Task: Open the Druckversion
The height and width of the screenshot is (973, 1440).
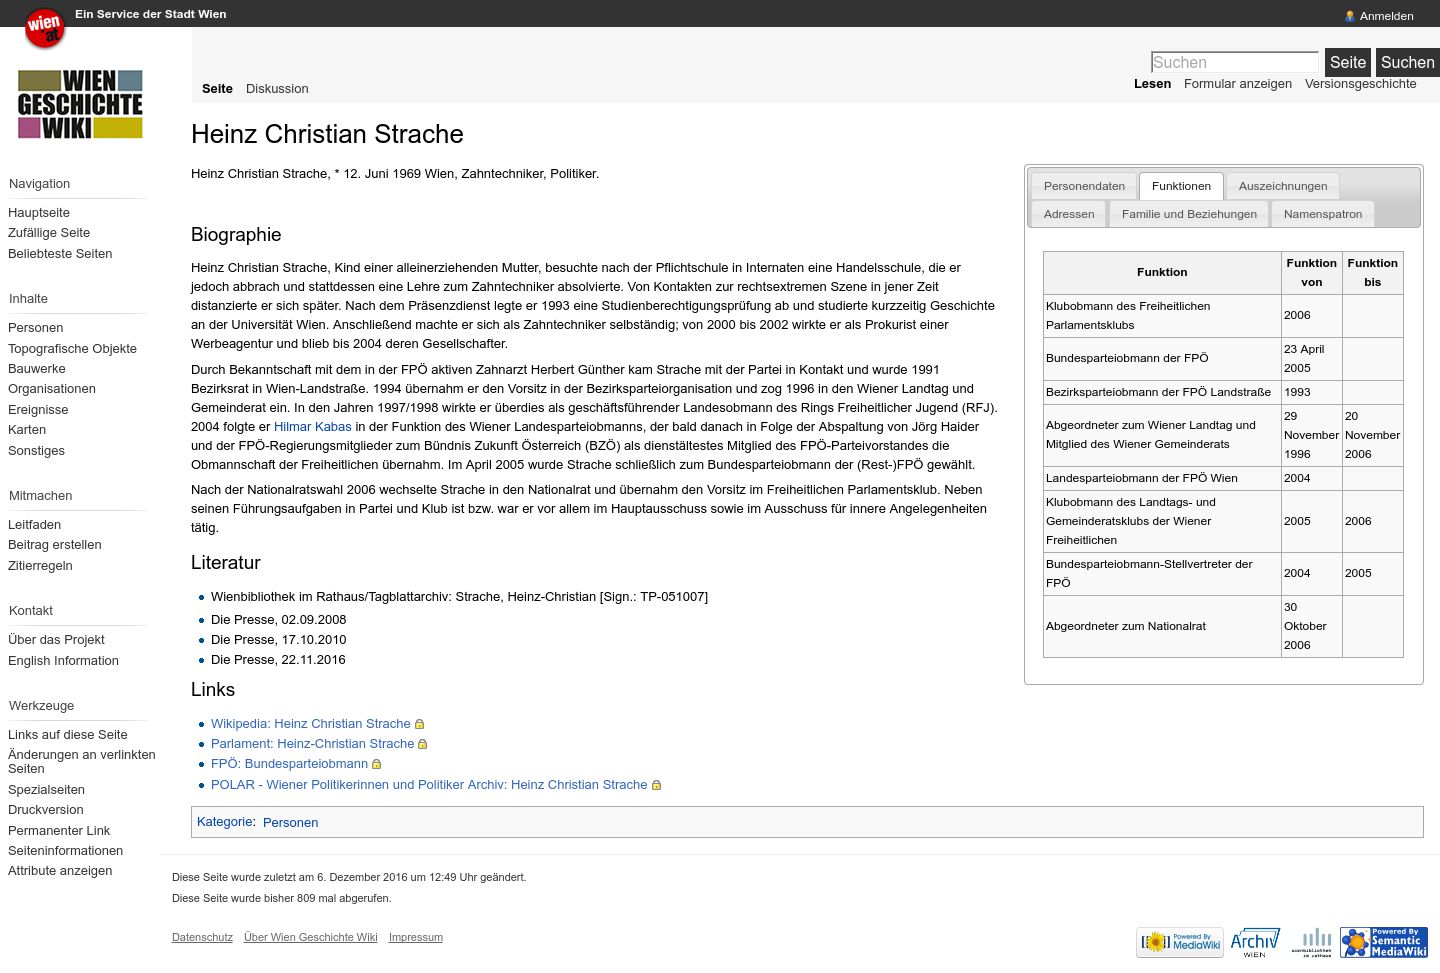Action: point(46,810)
